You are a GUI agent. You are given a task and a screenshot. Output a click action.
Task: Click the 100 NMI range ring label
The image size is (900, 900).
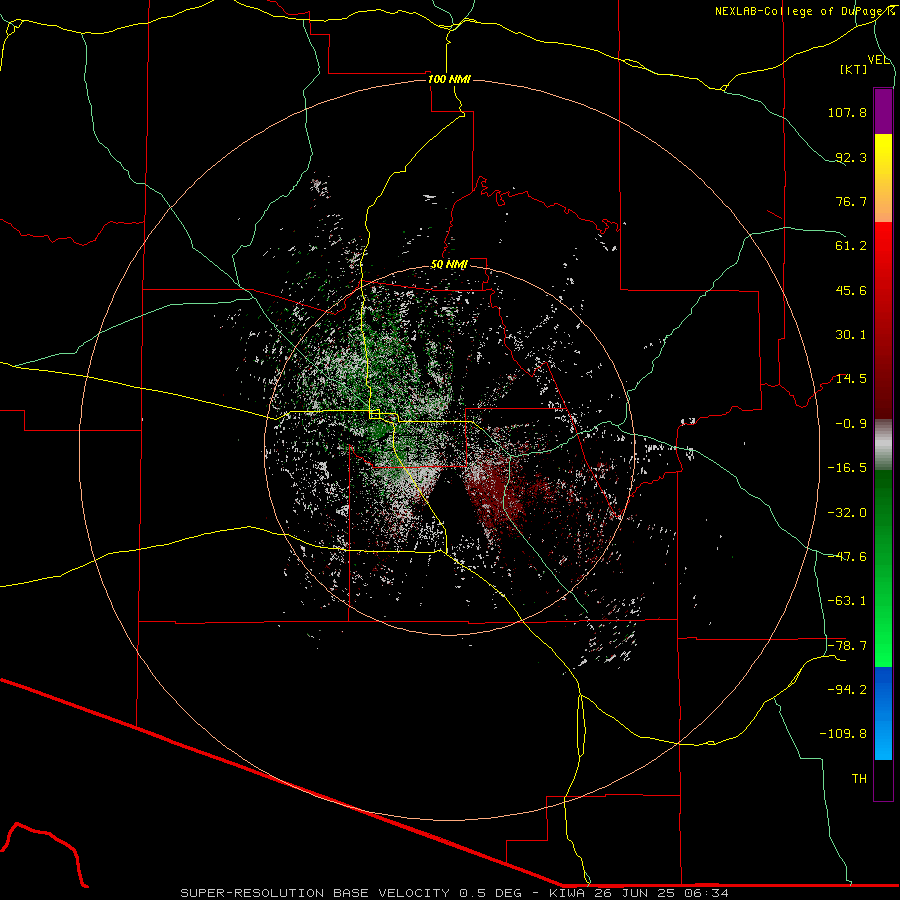[x=449, y=79]
